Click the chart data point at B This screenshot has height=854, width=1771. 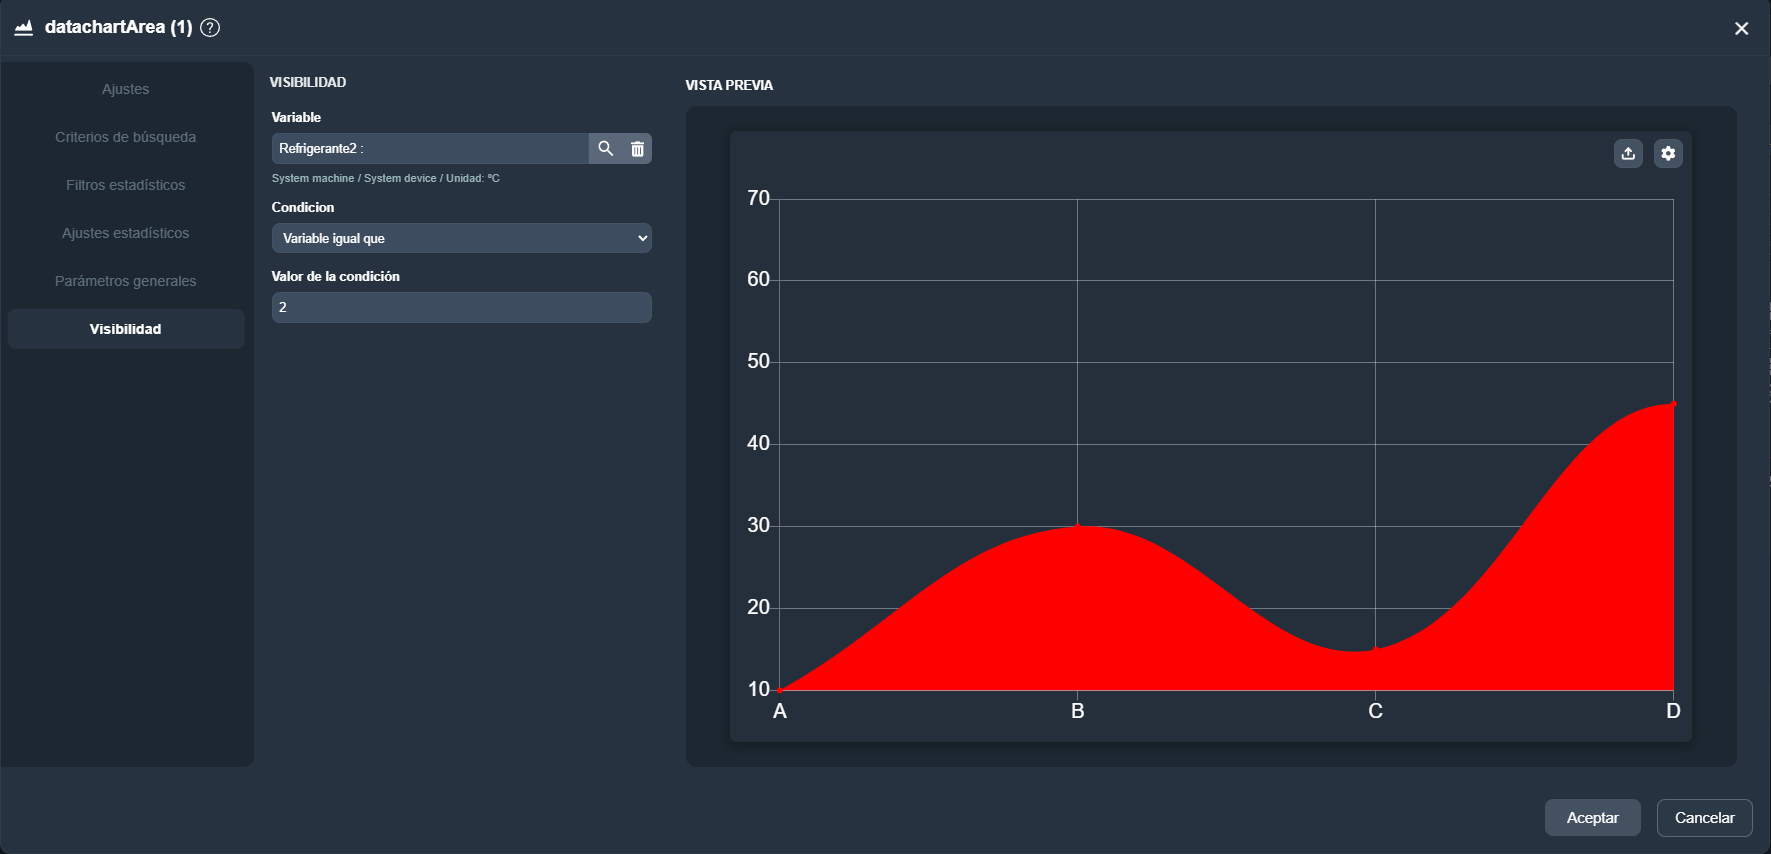point(1077,526)
